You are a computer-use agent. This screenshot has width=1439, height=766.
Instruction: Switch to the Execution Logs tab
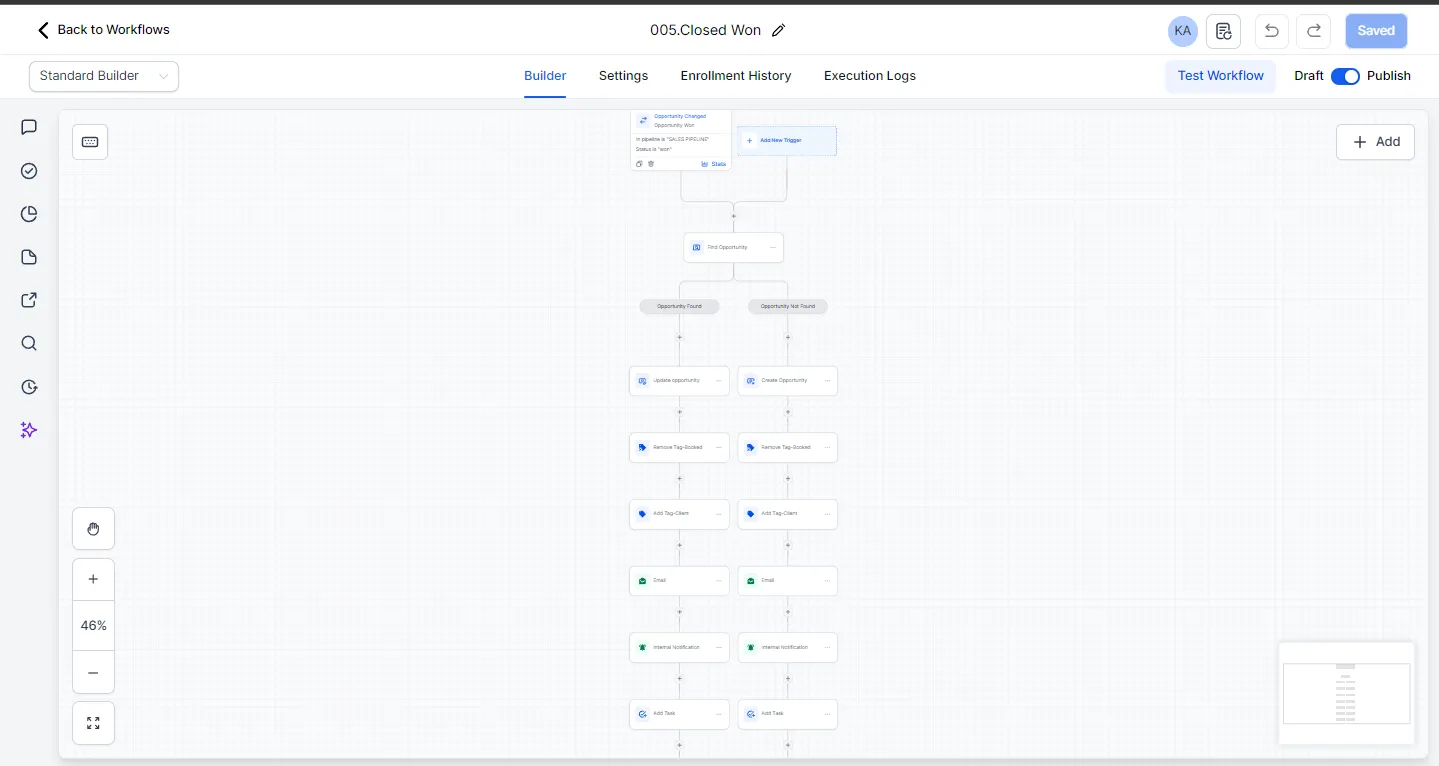[869, 76]
